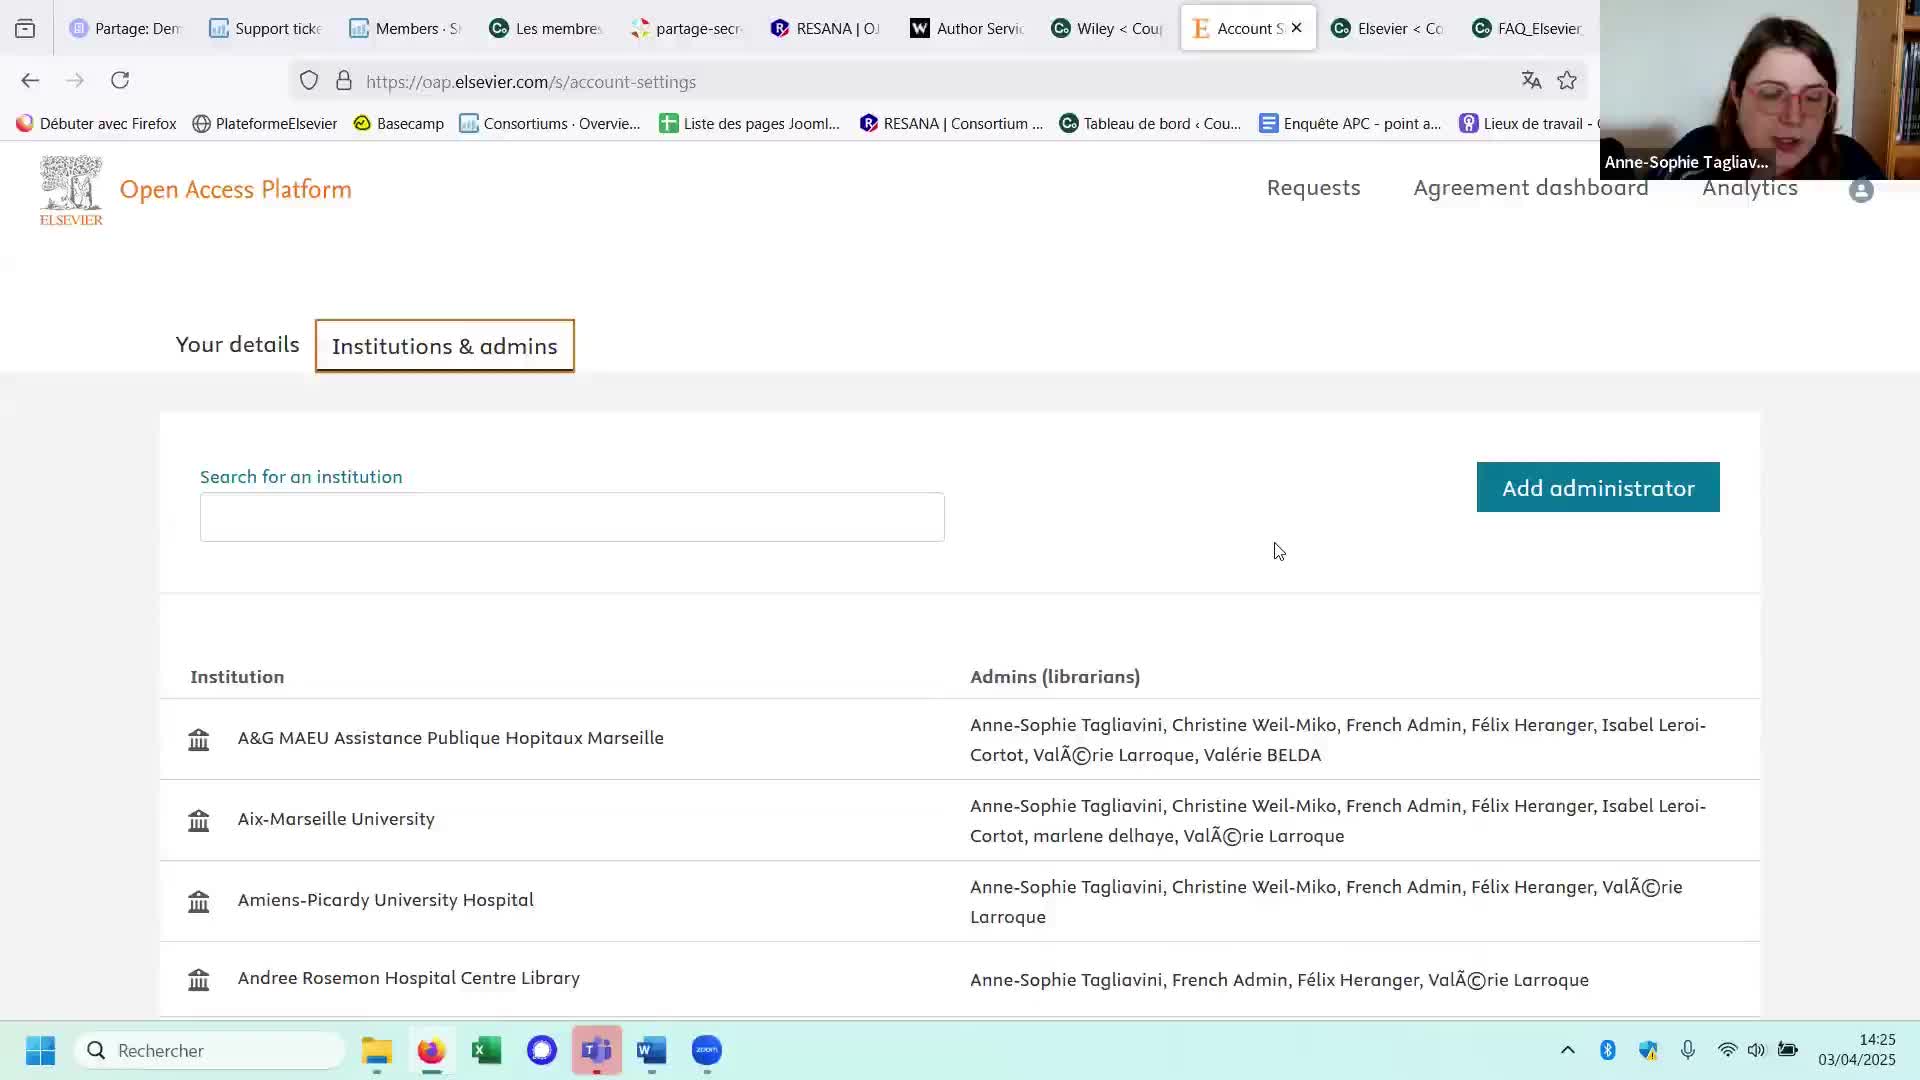Click the battery tray icon
1920x1080 pixels.
coord(1788,1050)
